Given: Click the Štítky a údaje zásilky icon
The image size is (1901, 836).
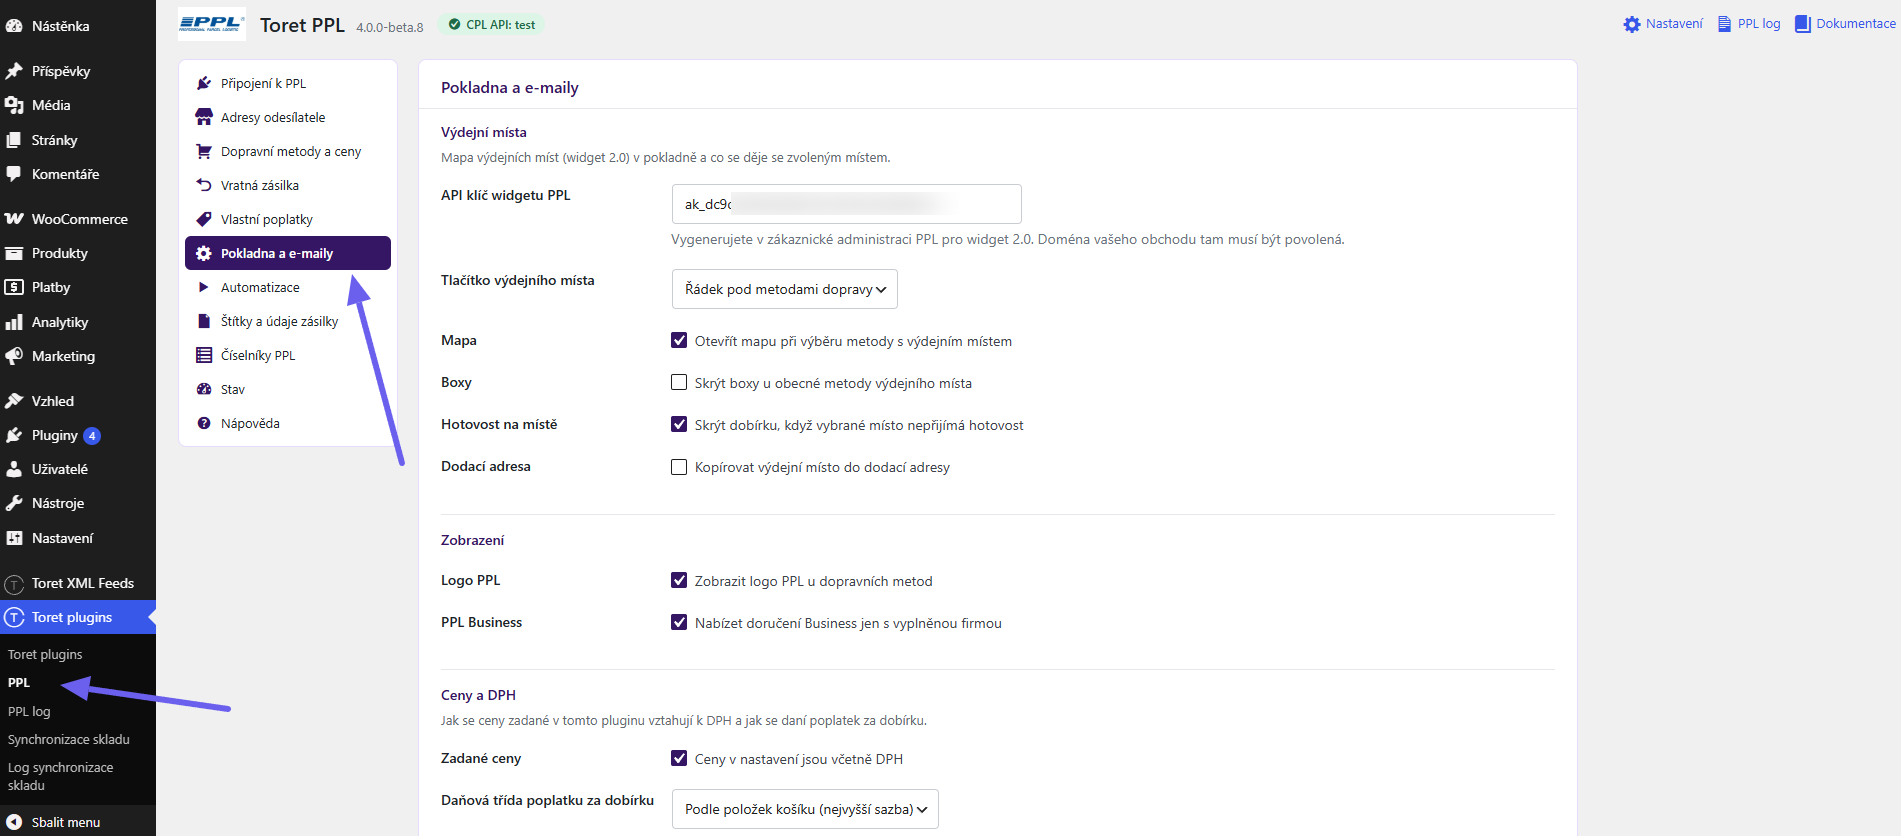Looking at the screenshot, I should [x=204, y=321].
